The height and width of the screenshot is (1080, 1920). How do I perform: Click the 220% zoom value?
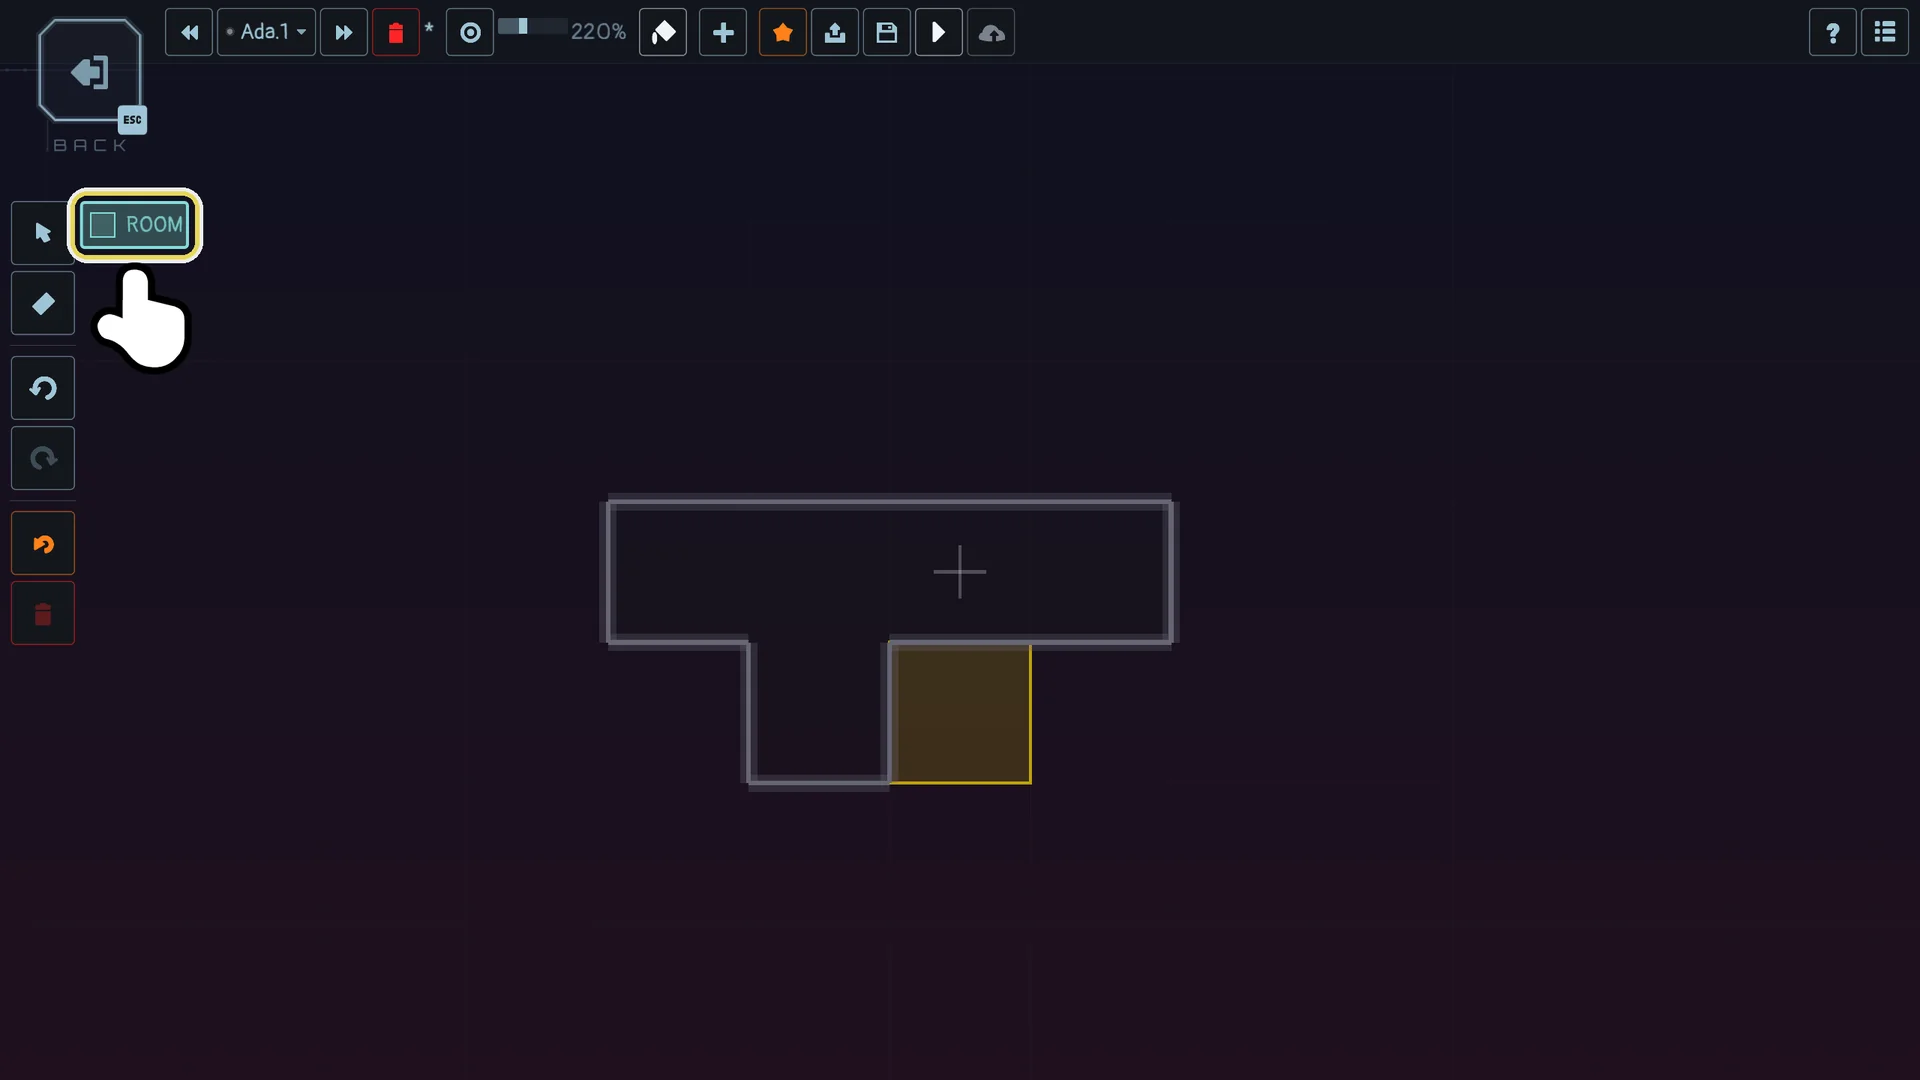click(x=598, y=32)
